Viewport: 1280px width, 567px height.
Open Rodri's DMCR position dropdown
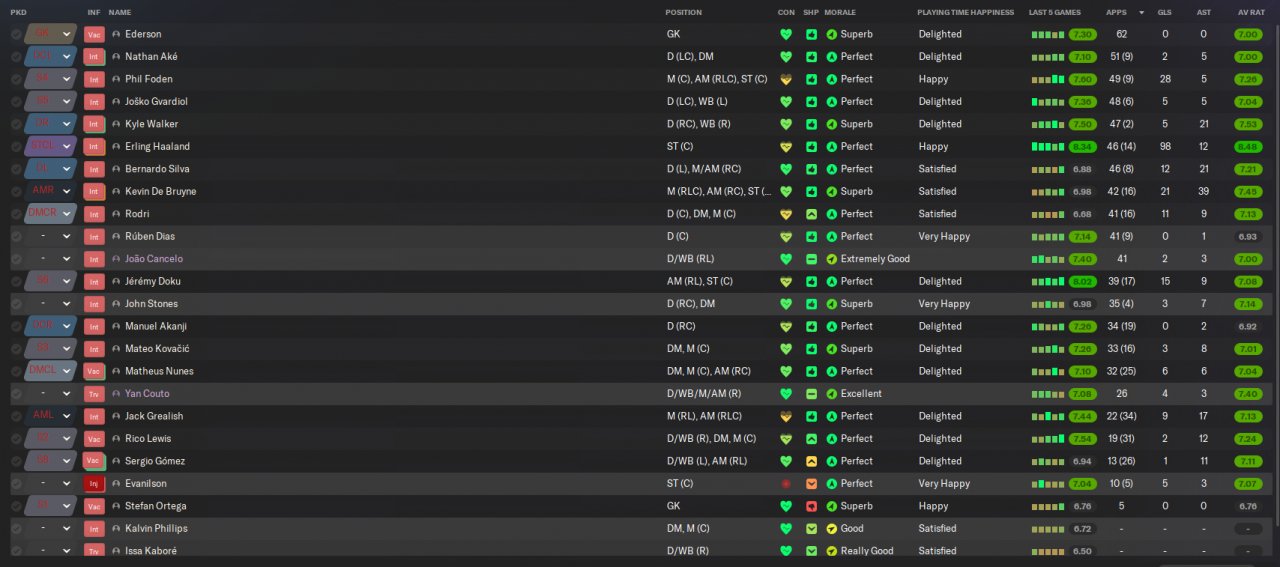[52, 214]
